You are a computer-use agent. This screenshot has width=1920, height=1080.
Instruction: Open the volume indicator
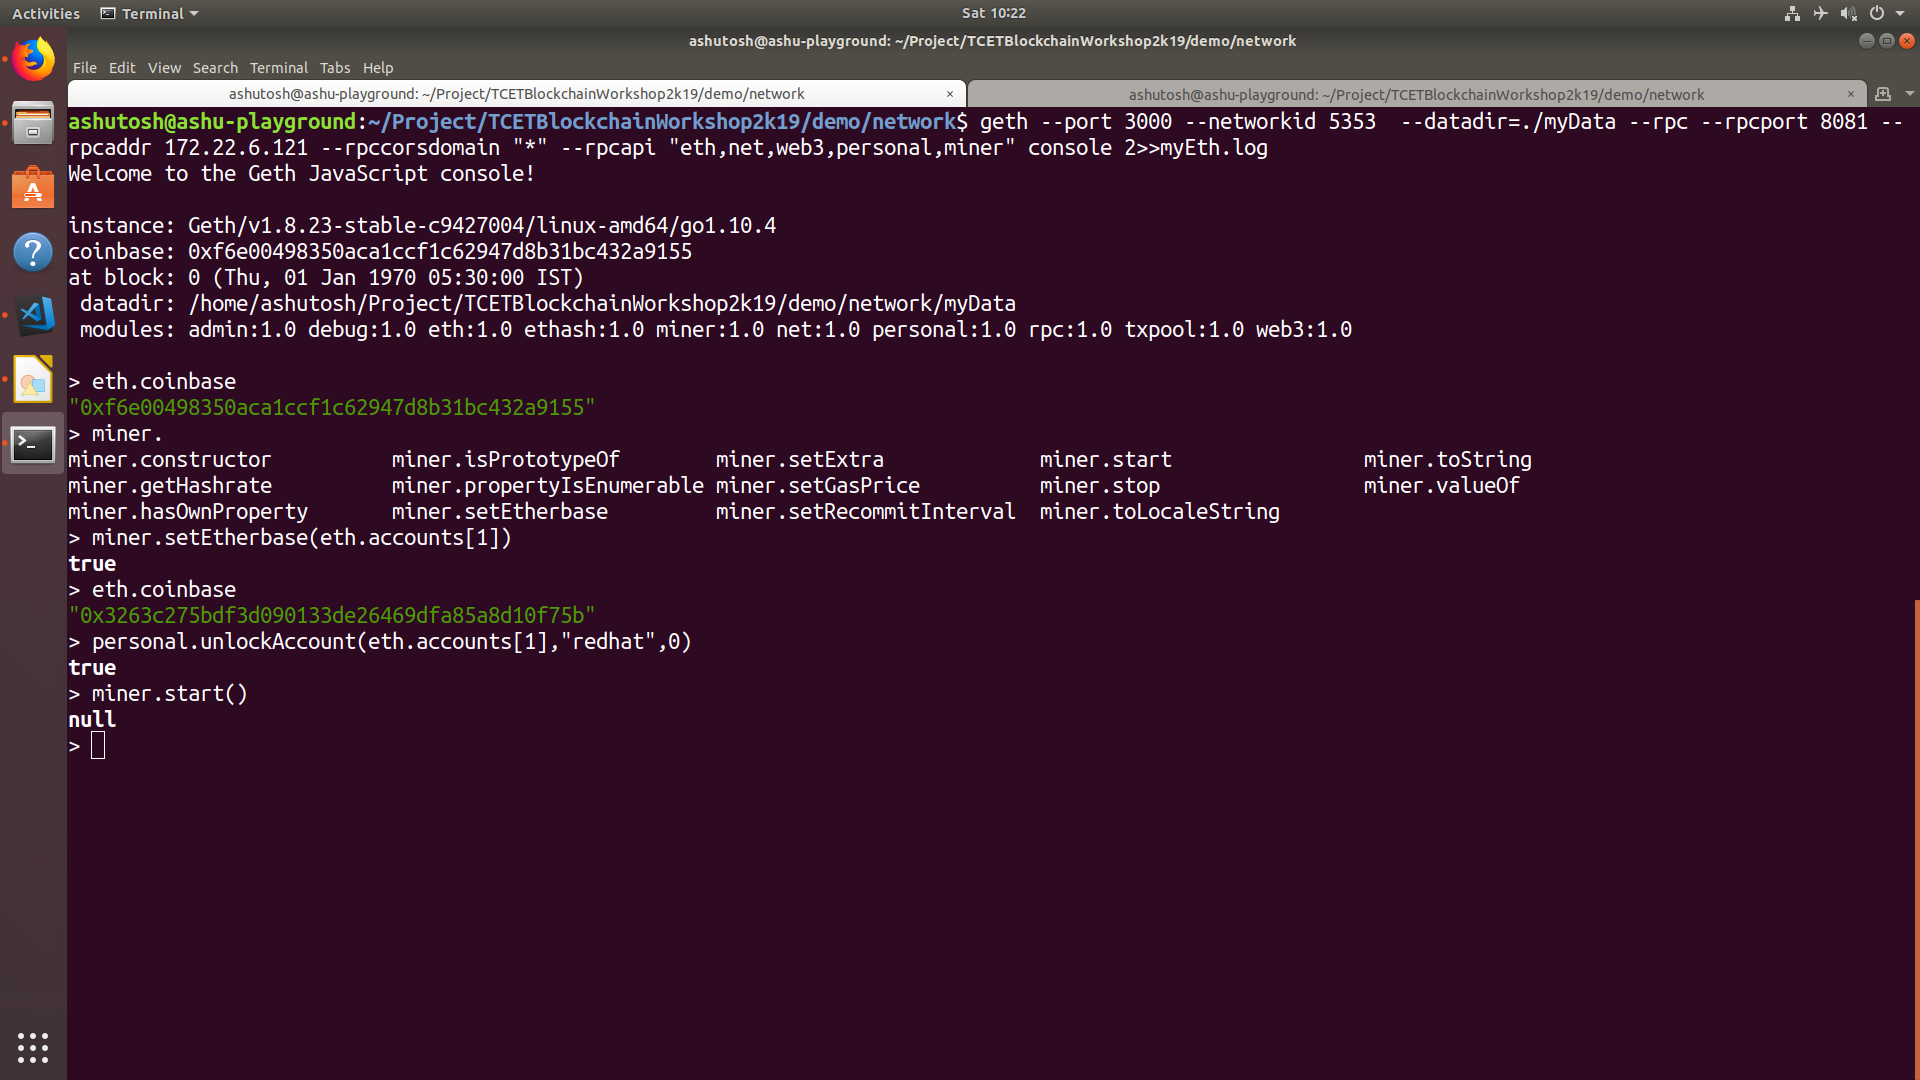[x=1848, y=13]
